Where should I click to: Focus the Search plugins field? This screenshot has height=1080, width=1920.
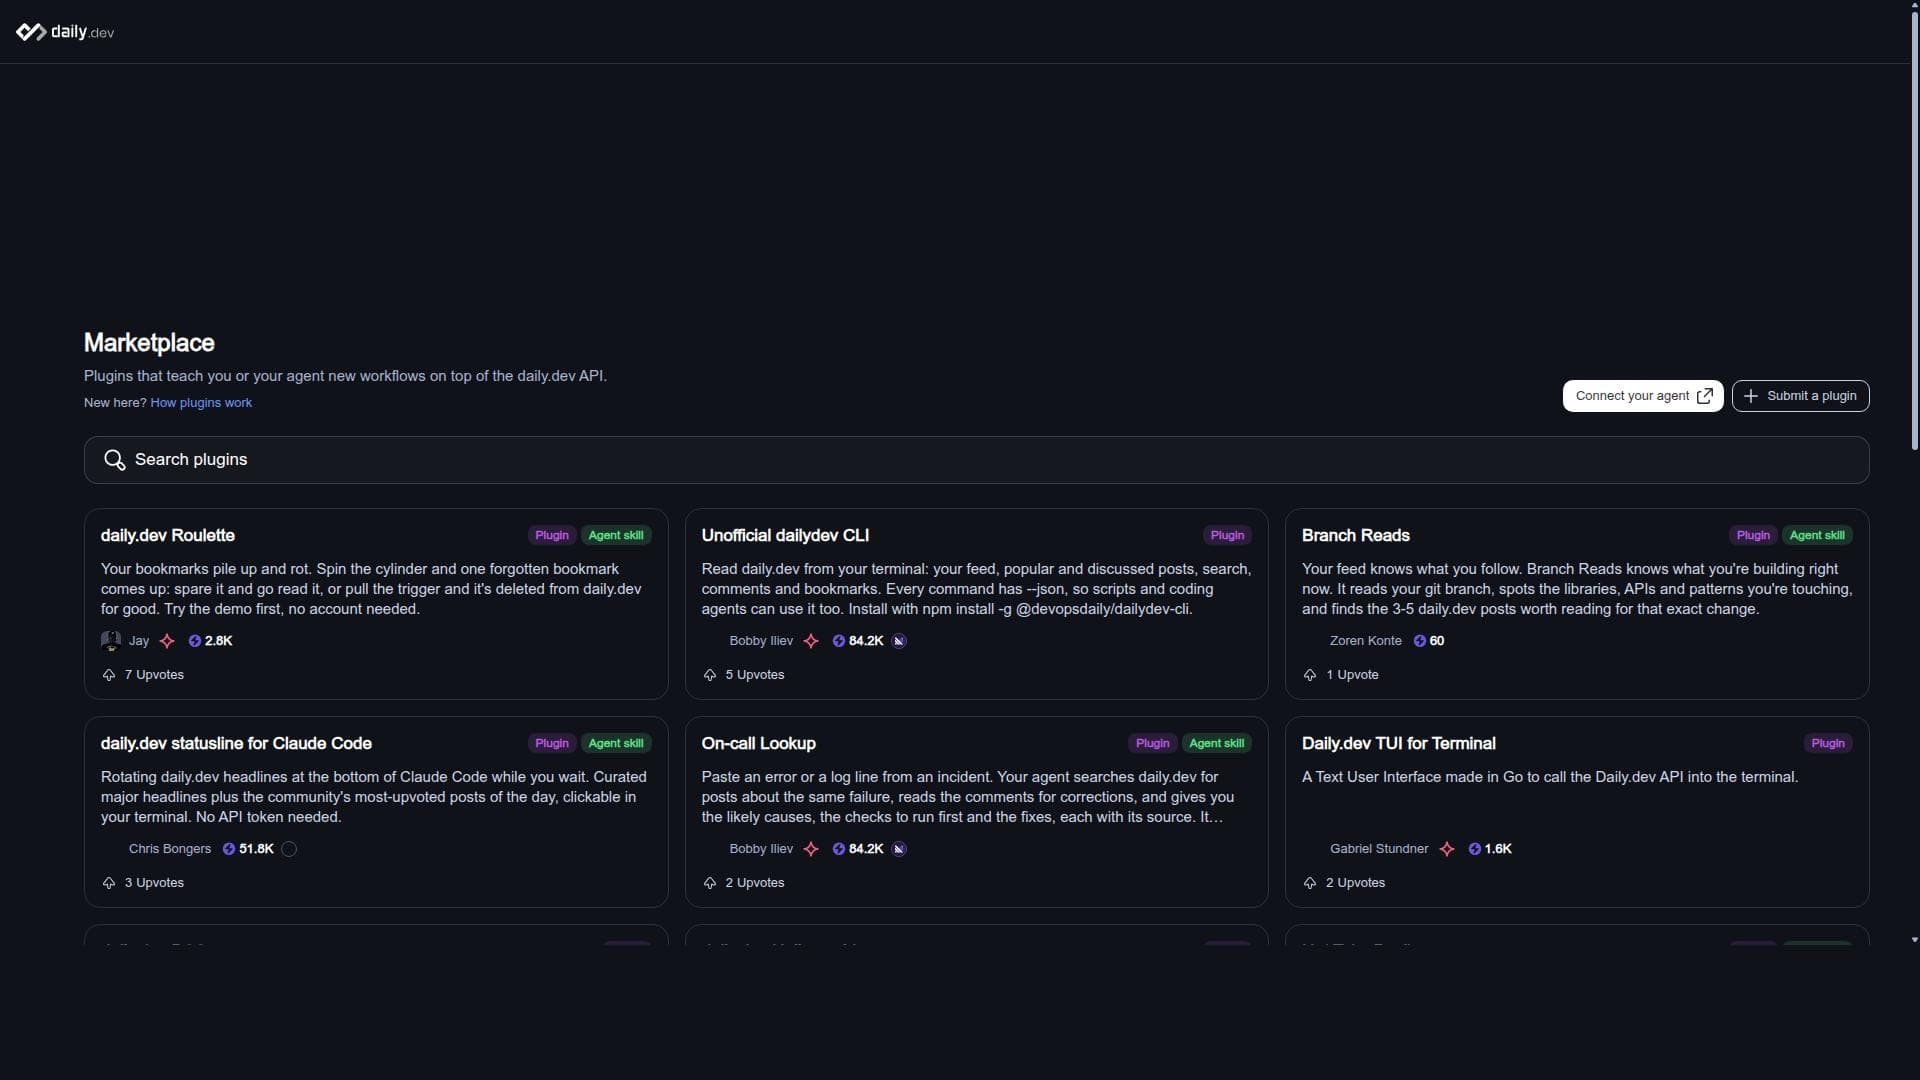[976, 460]
